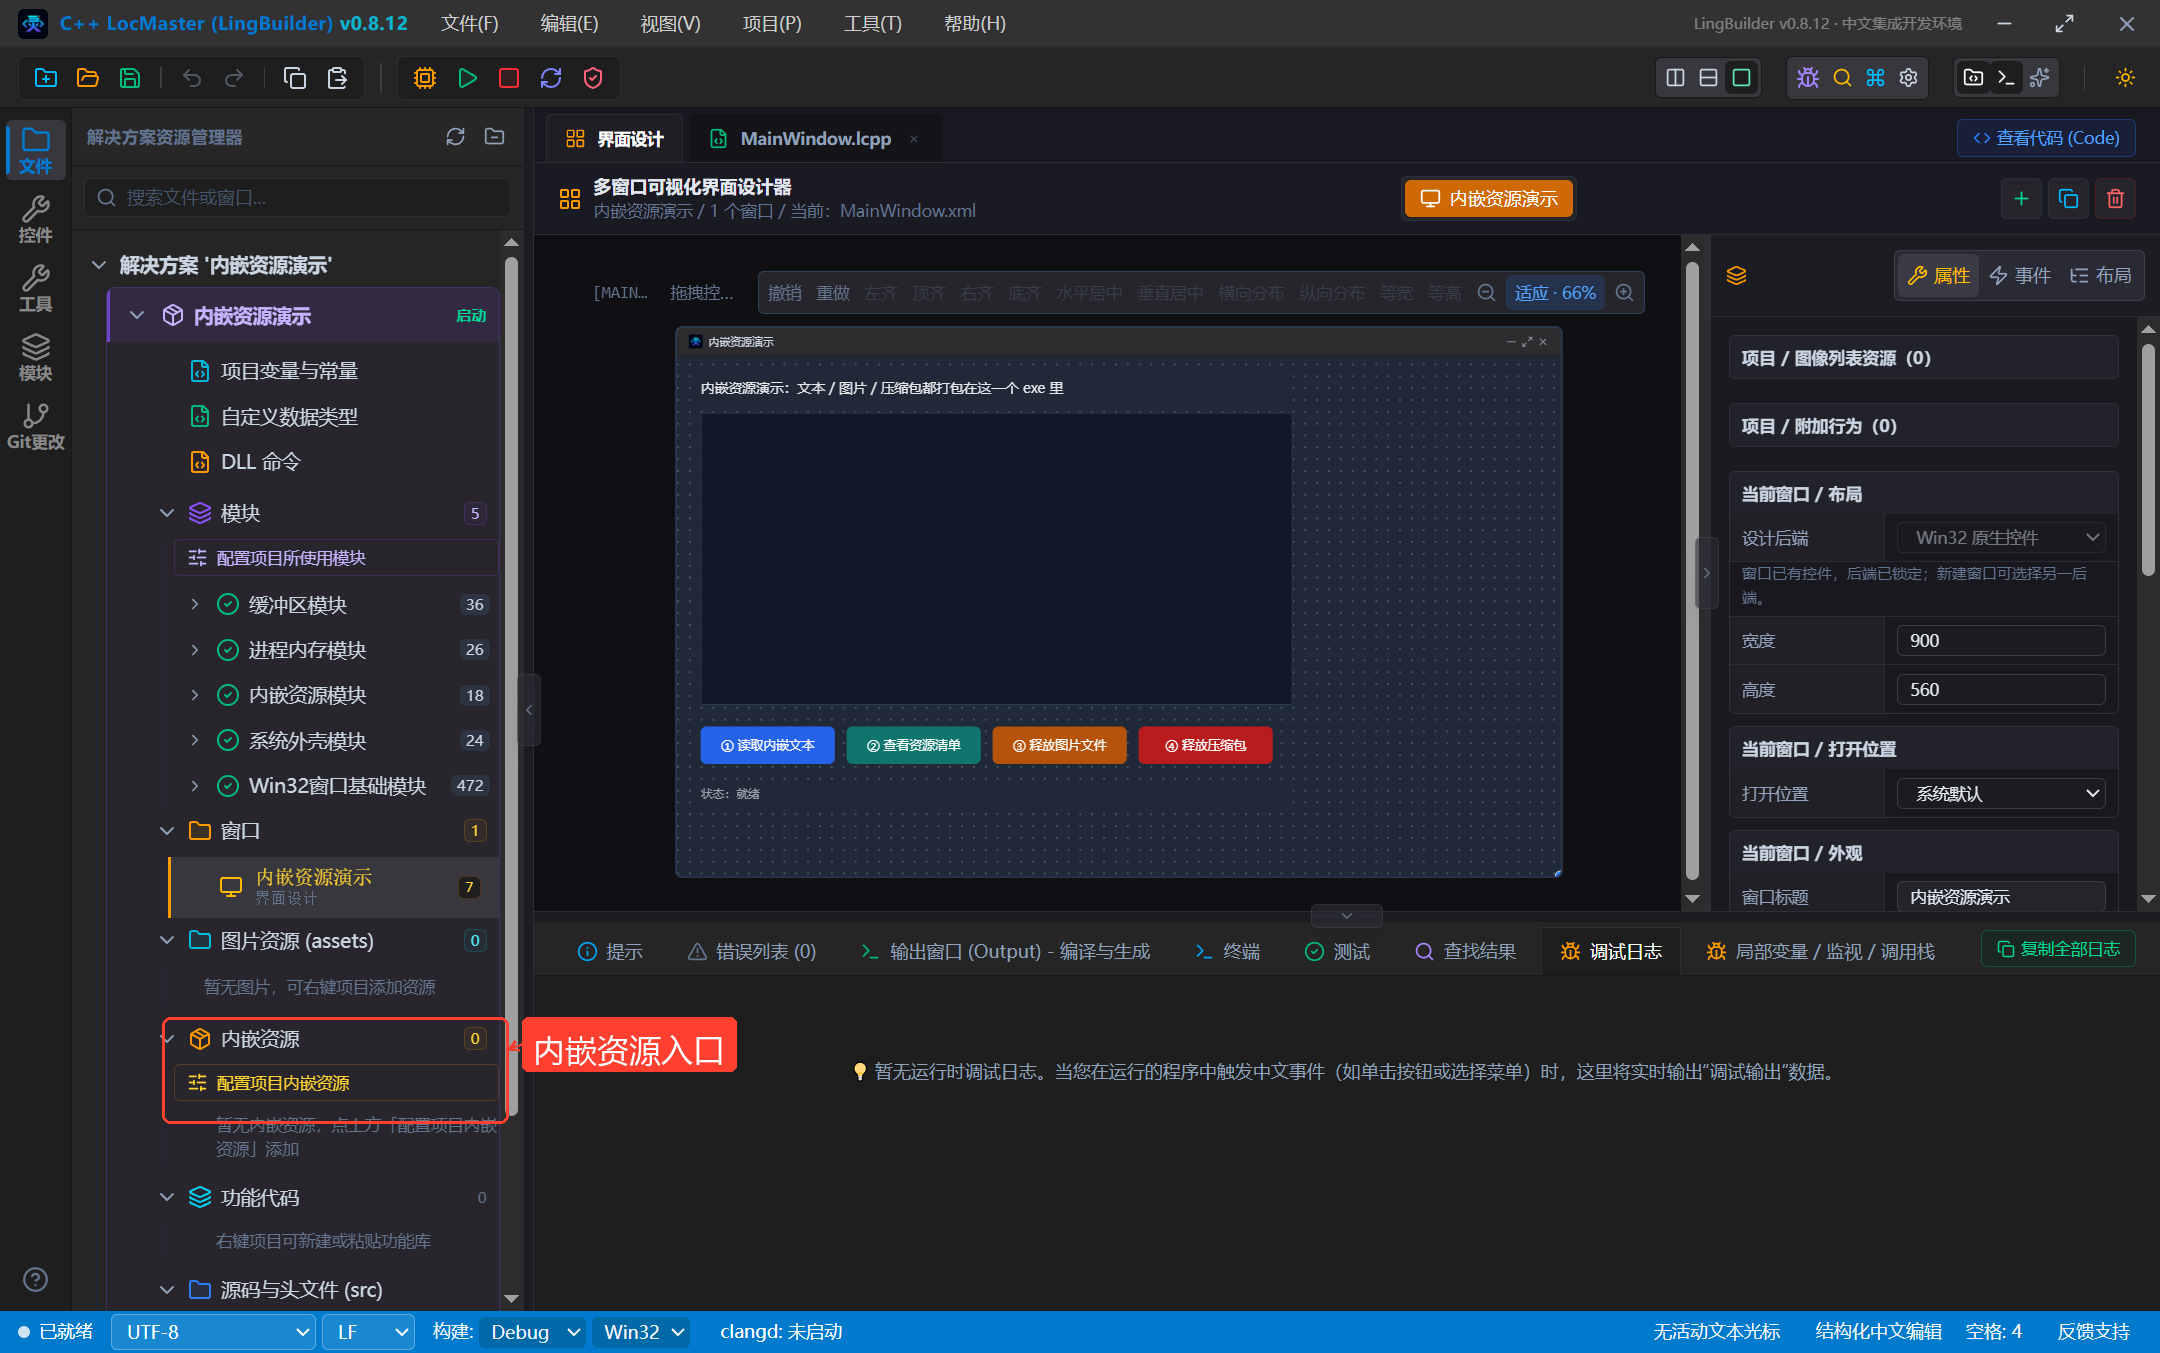The image size is (2160, 1353).
Task: Toggle the sun theme icon
Action: point(2125,78)
